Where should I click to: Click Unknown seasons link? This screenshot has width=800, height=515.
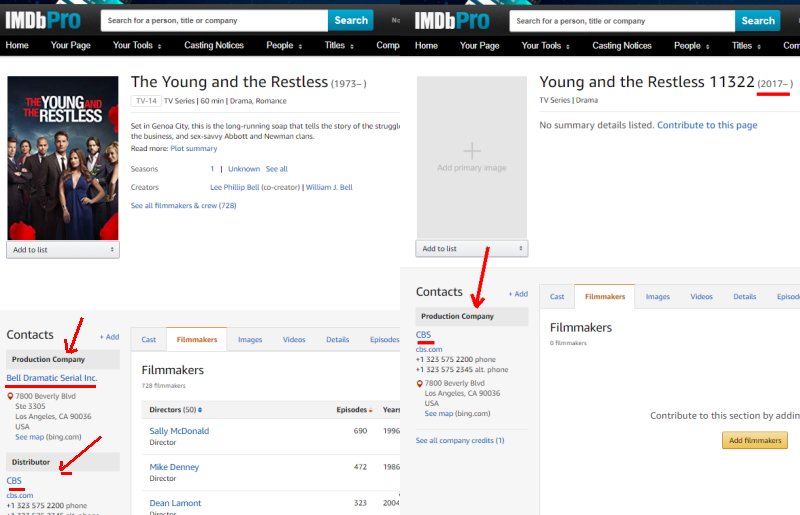click(244, 169)
